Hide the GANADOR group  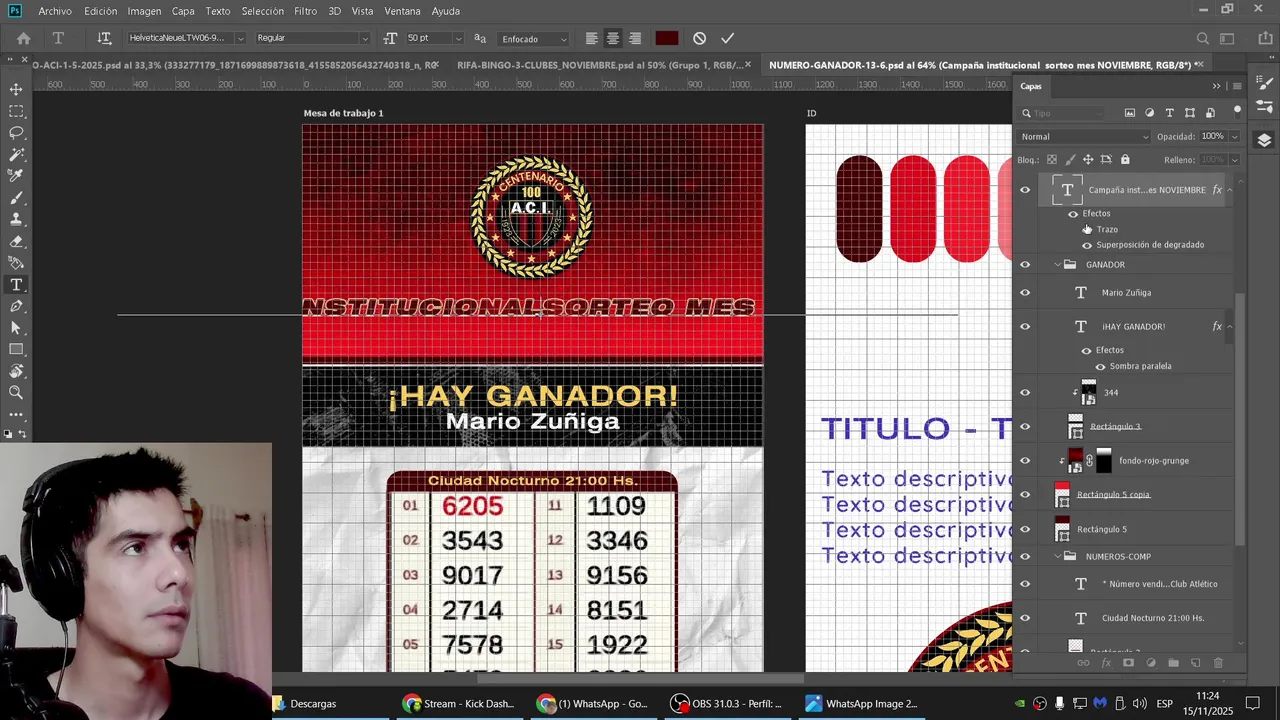click(1024, 265)
